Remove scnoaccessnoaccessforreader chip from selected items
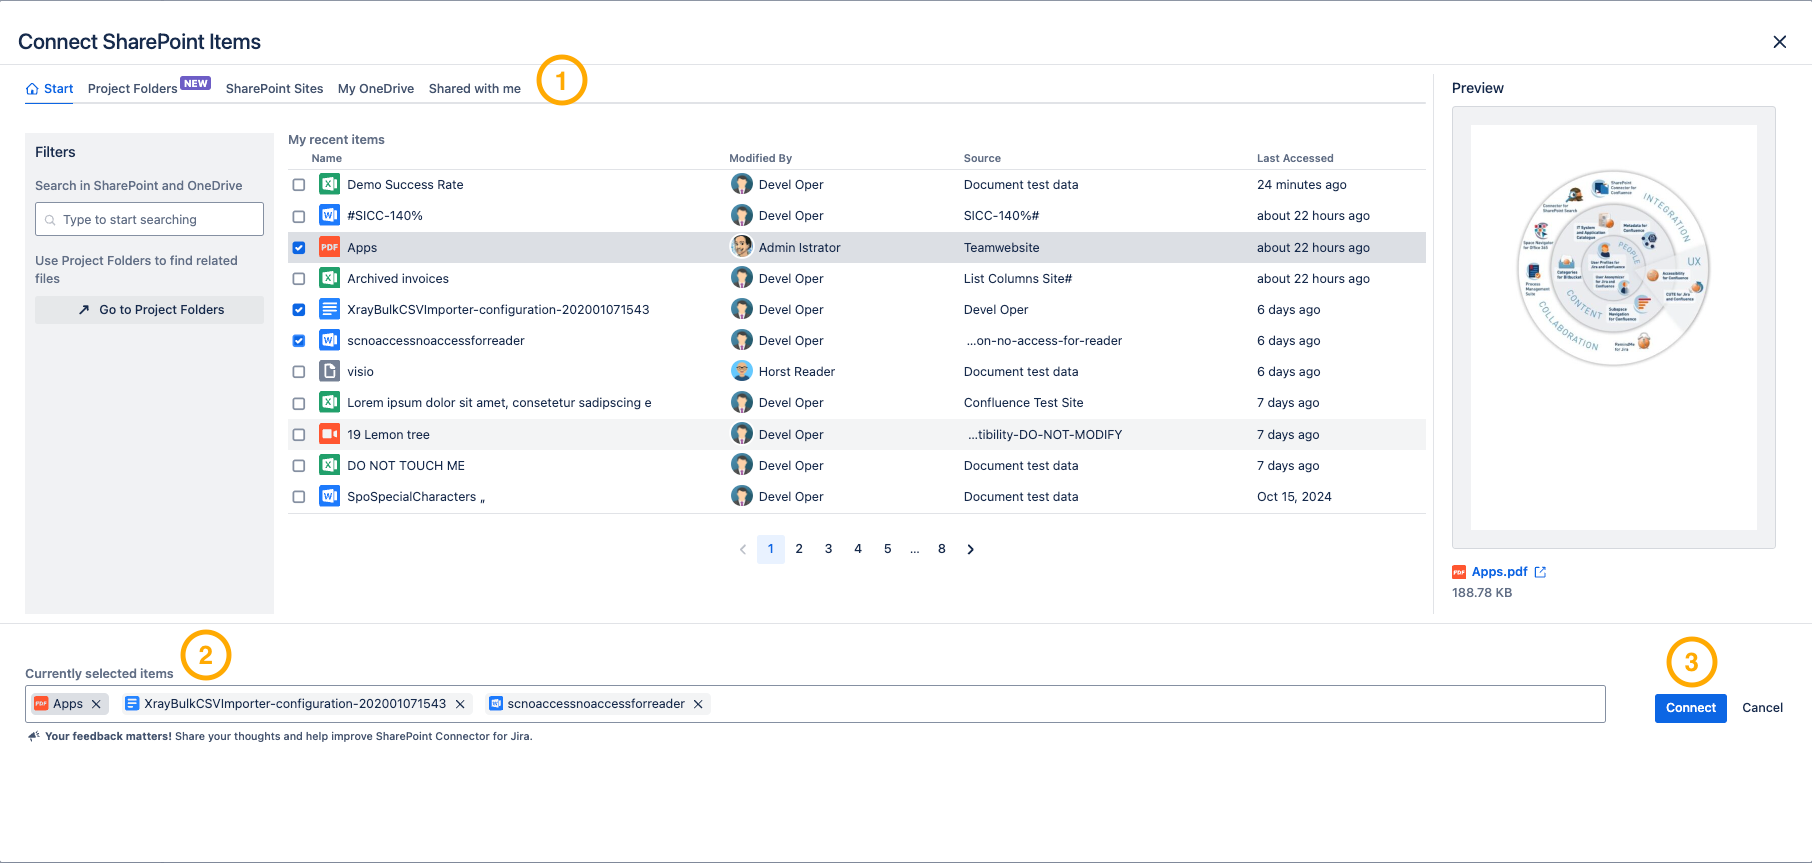Viewport: 1812px width, 863px height. [698, 704]
